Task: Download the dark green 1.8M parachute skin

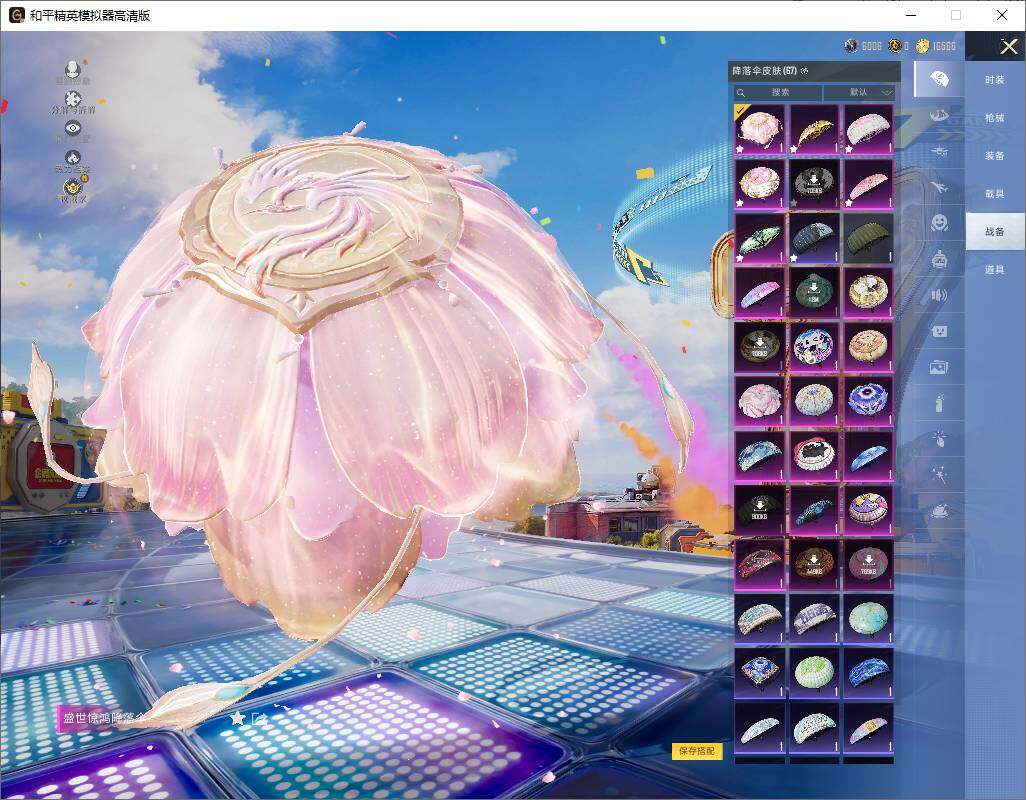Action: point(814,292)
